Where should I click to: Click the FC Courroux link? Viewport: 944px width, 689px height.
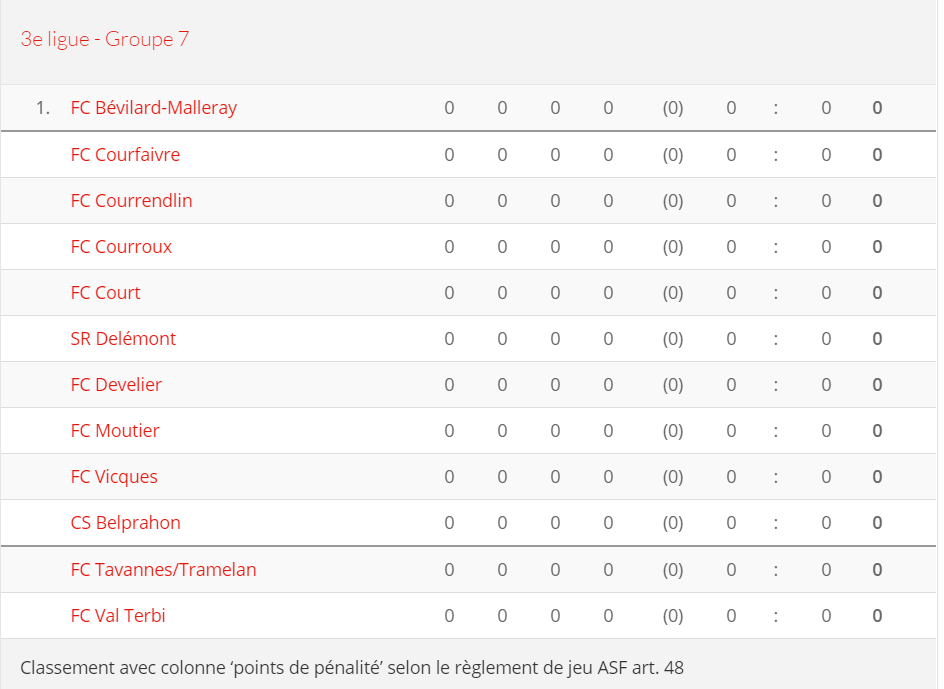pyautogui.click(x=121, y=247)
